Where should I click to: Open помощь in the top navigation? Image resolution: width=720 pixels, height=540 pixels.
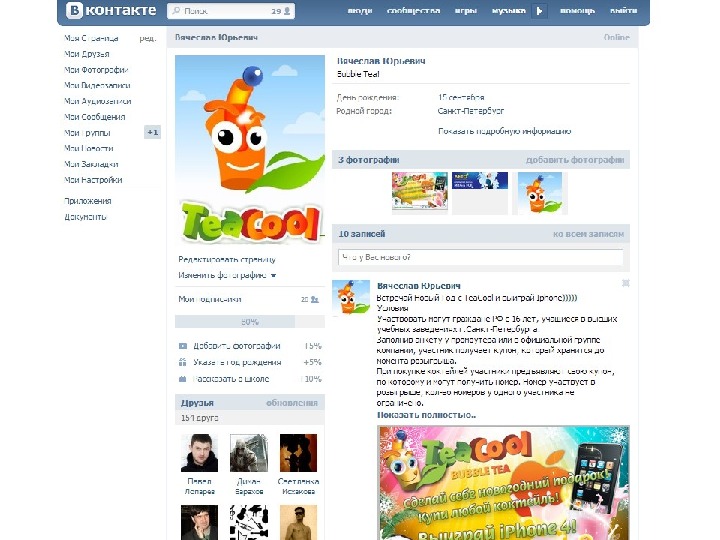(577, 11)
